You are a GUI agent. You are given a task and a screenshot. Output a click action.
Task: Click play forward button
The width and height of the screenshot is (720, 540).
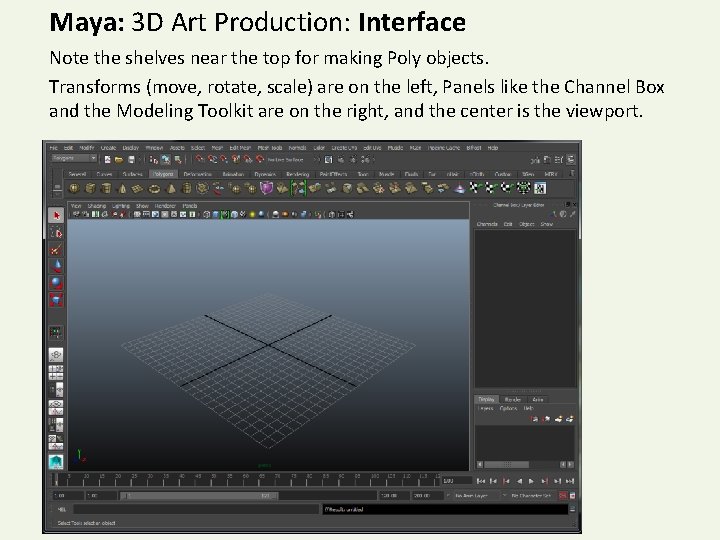pos(531,481)
